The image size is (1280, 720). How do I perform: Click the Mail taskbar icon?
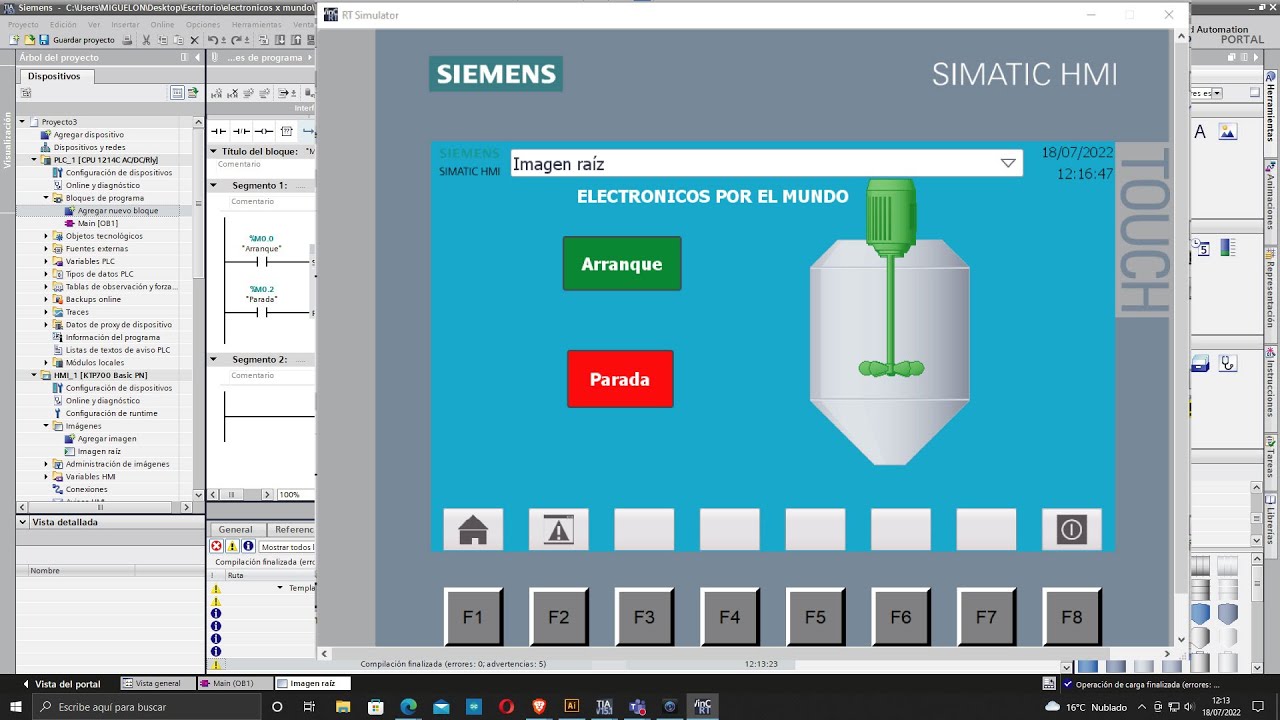(441, 707)
